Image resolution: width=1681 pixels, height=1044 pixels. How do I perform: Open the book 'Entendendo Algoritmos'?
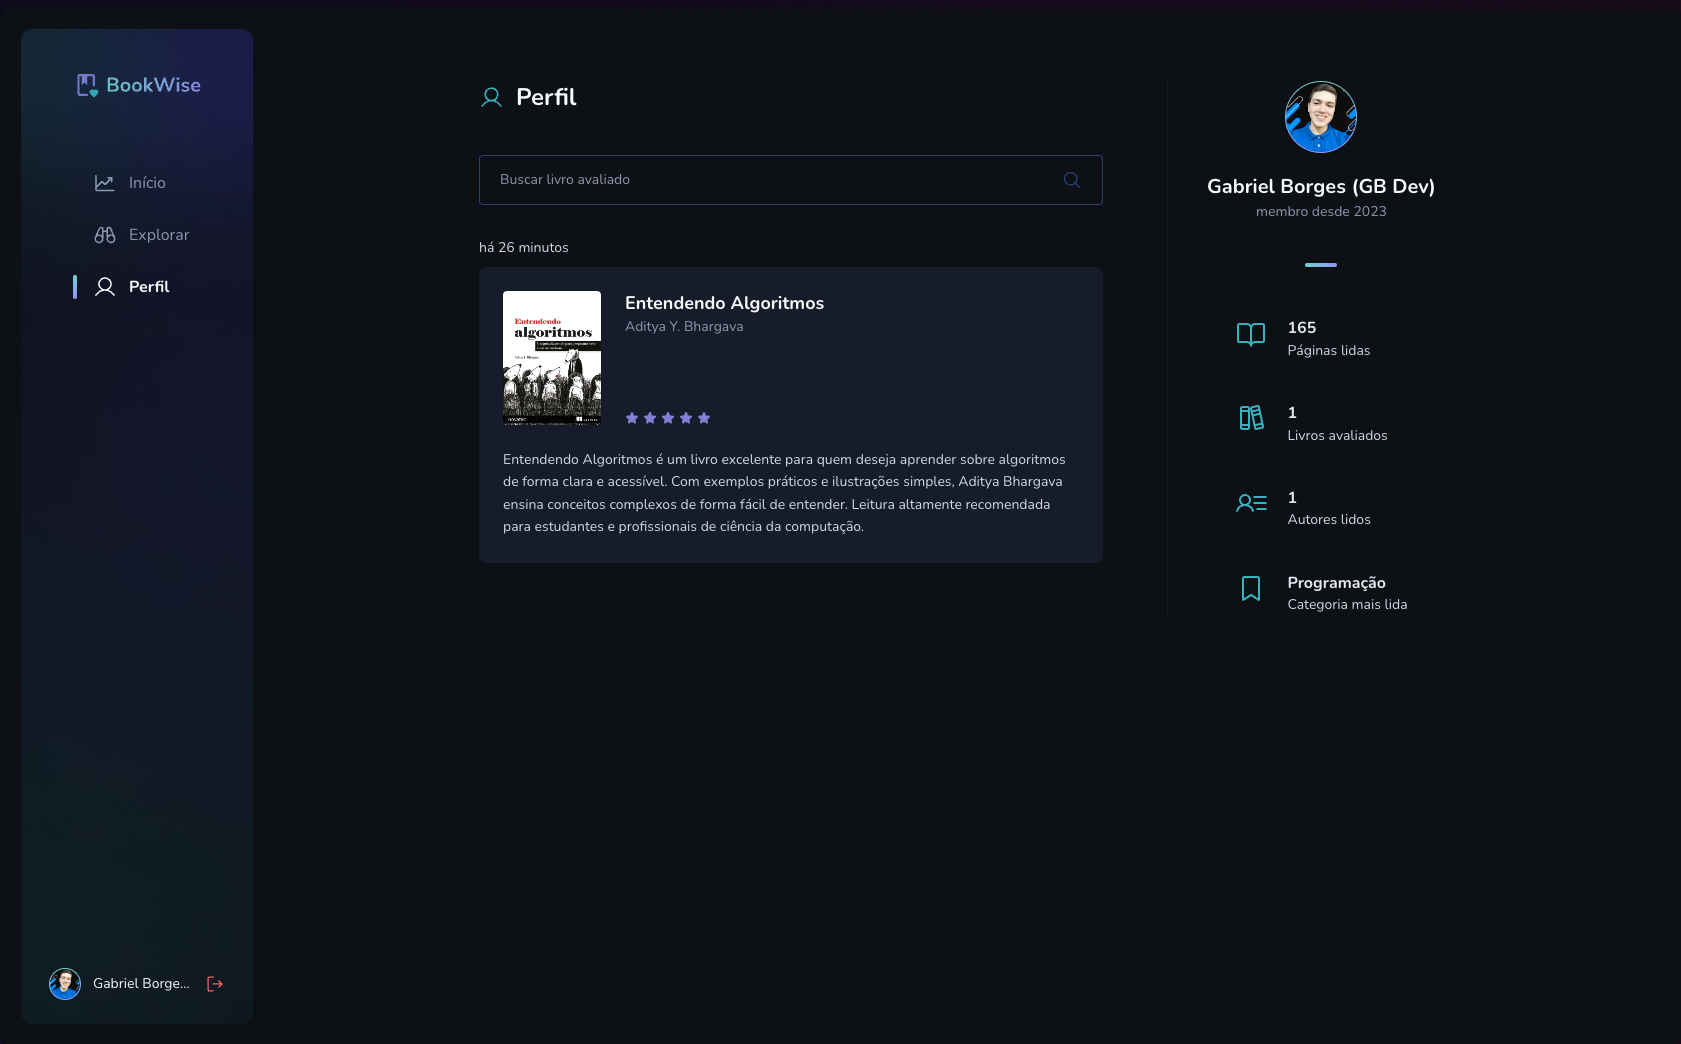(x=724, y=303)
